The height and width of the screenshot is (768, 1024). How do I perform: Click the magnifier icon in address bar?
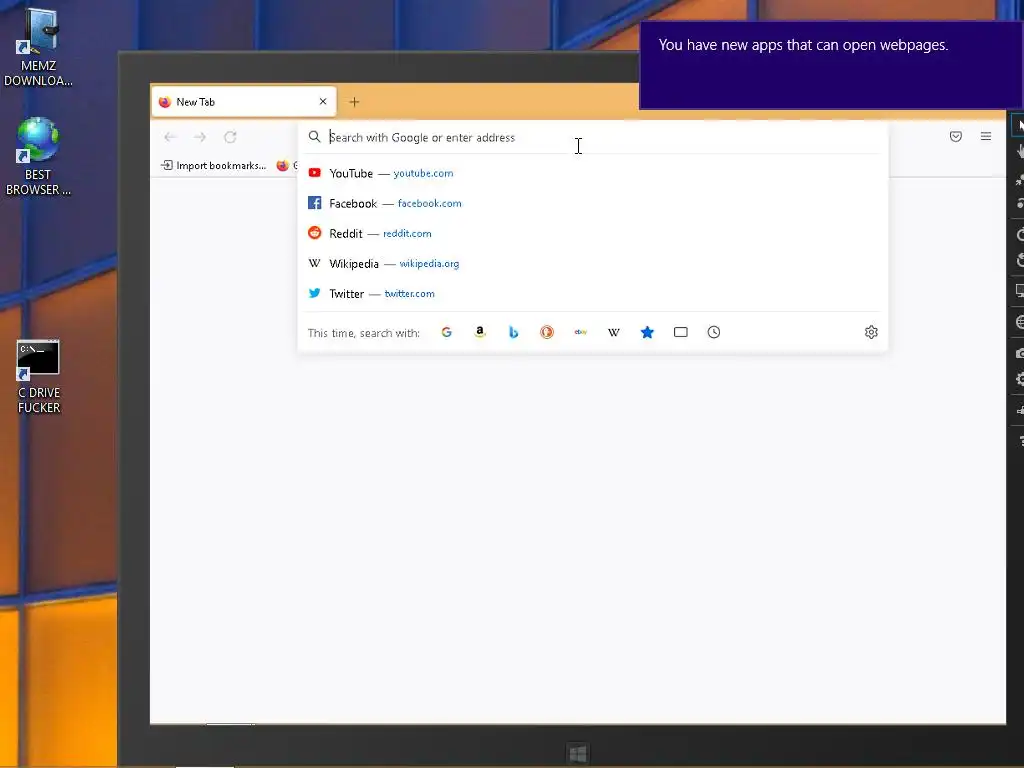click(315, 136)
